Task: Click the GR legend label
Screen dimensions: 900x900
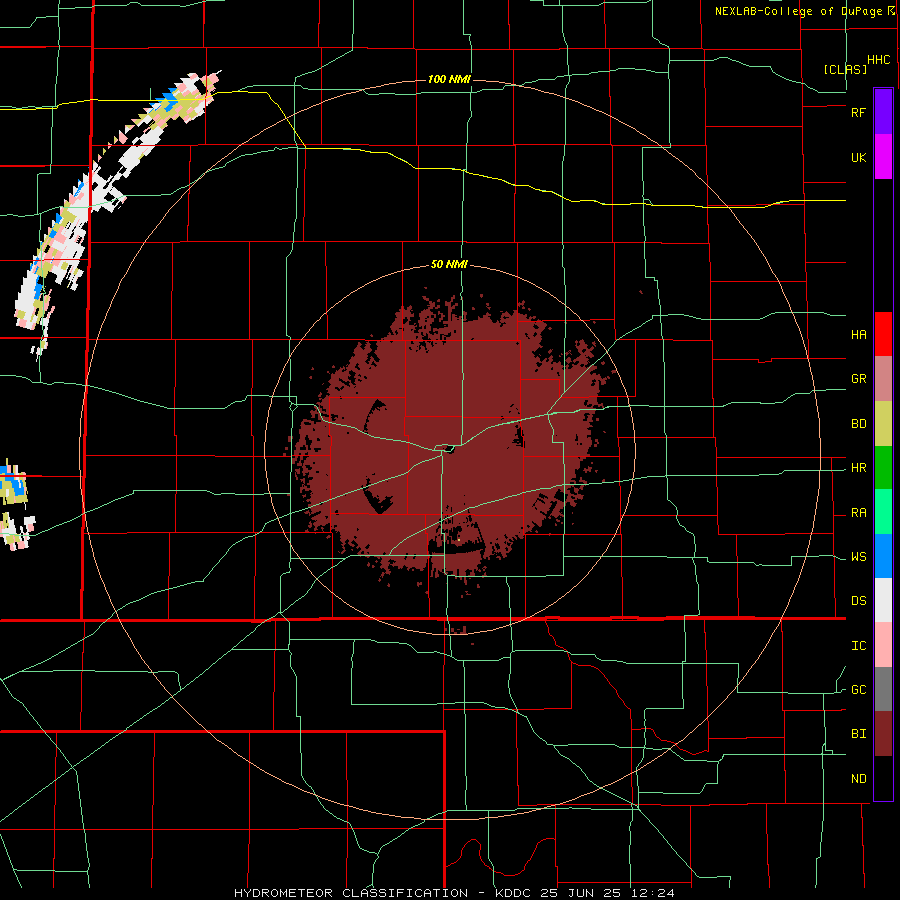Action: click(x=858, y=379)
